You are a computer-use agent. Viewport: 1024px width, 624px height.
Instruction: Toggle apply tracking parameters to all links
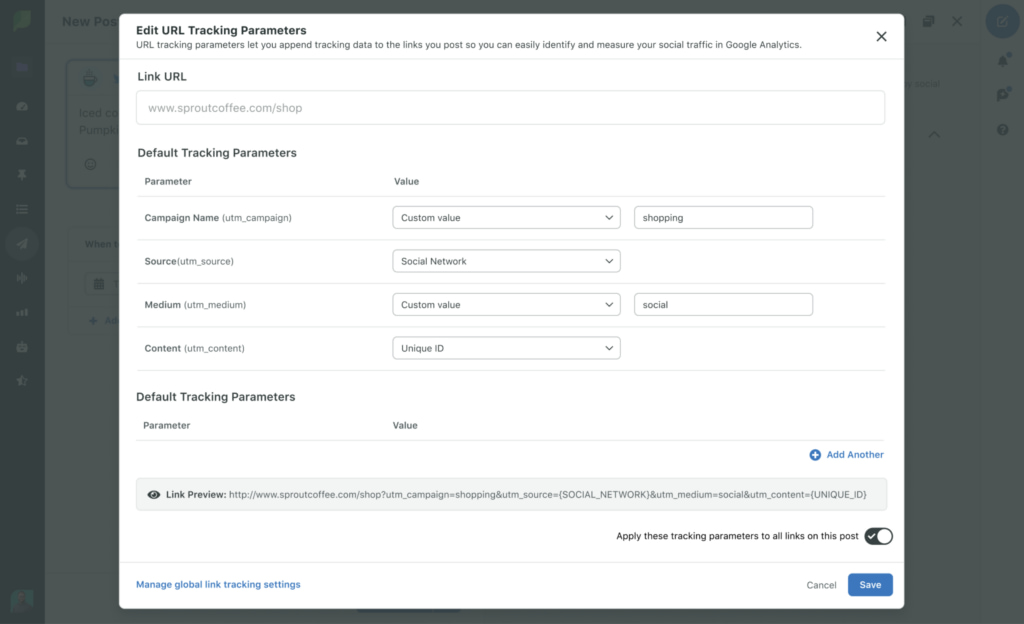click(878, 536)
